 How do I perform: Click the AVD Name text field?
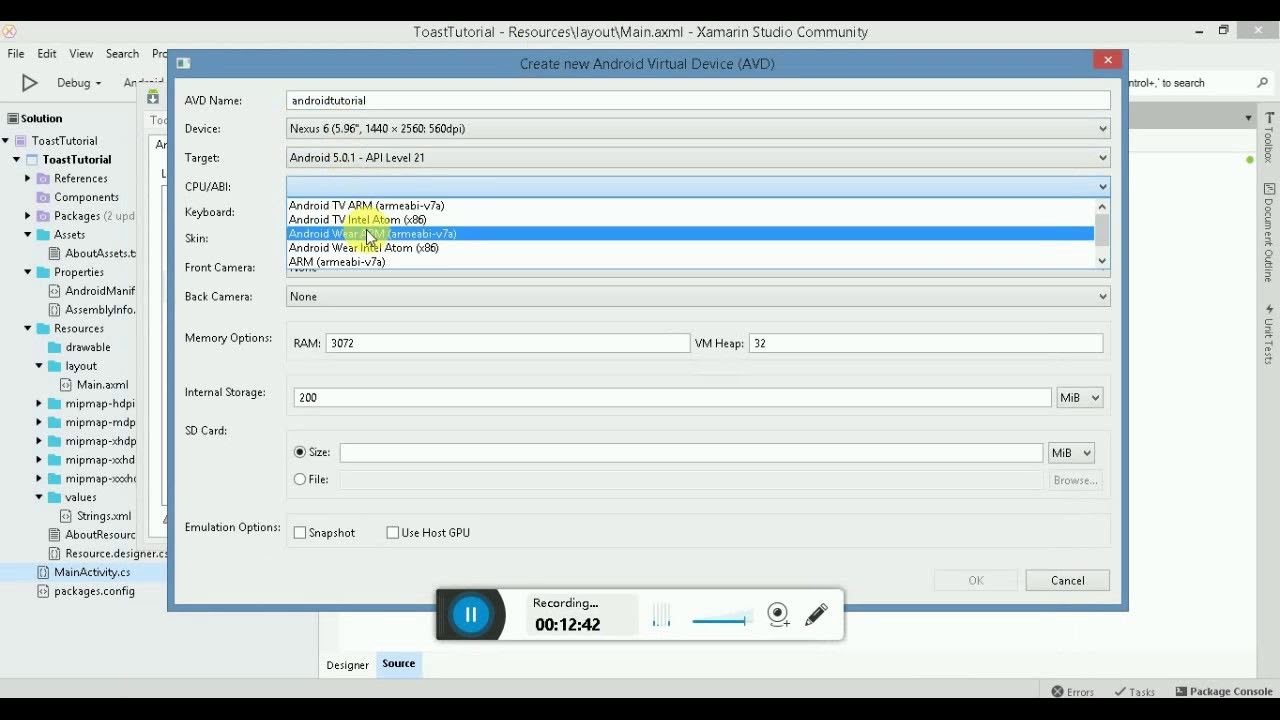click(x=698, y=100)
